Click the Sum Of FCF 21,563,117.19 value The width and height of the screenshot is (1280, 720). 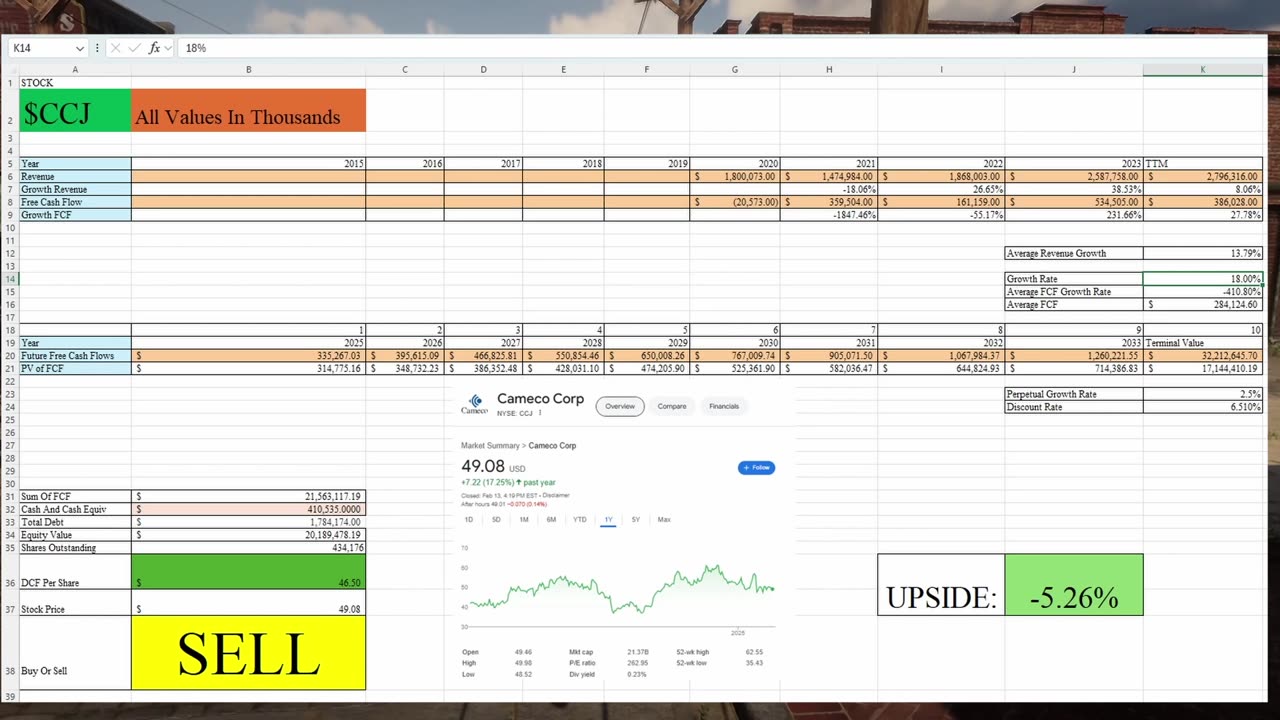(x=248, y=496)
